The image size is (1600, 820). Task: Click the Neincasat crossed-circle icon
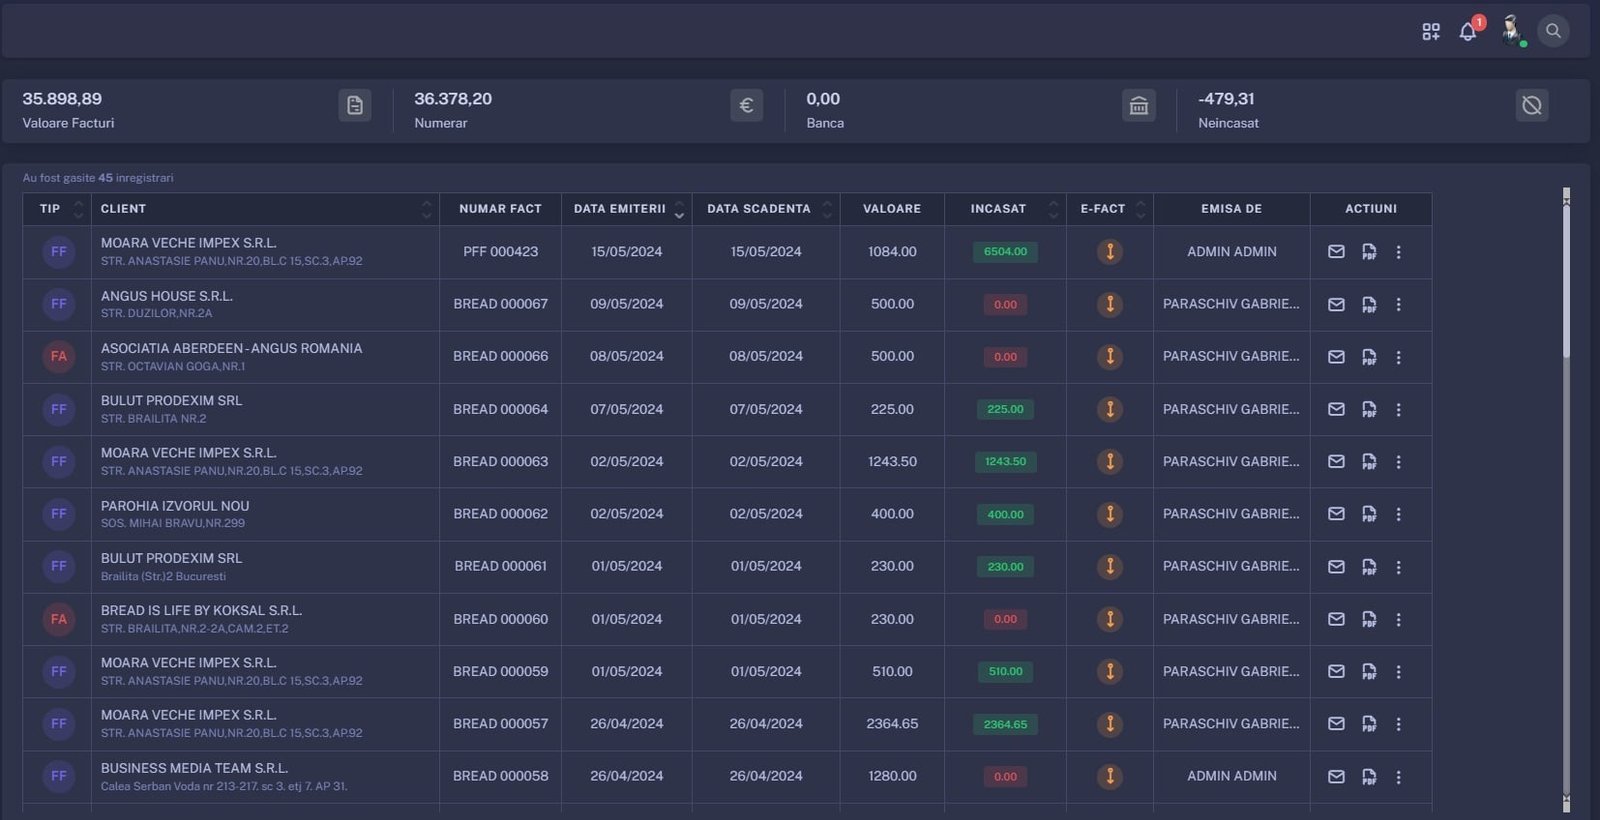click(1531, 106)
